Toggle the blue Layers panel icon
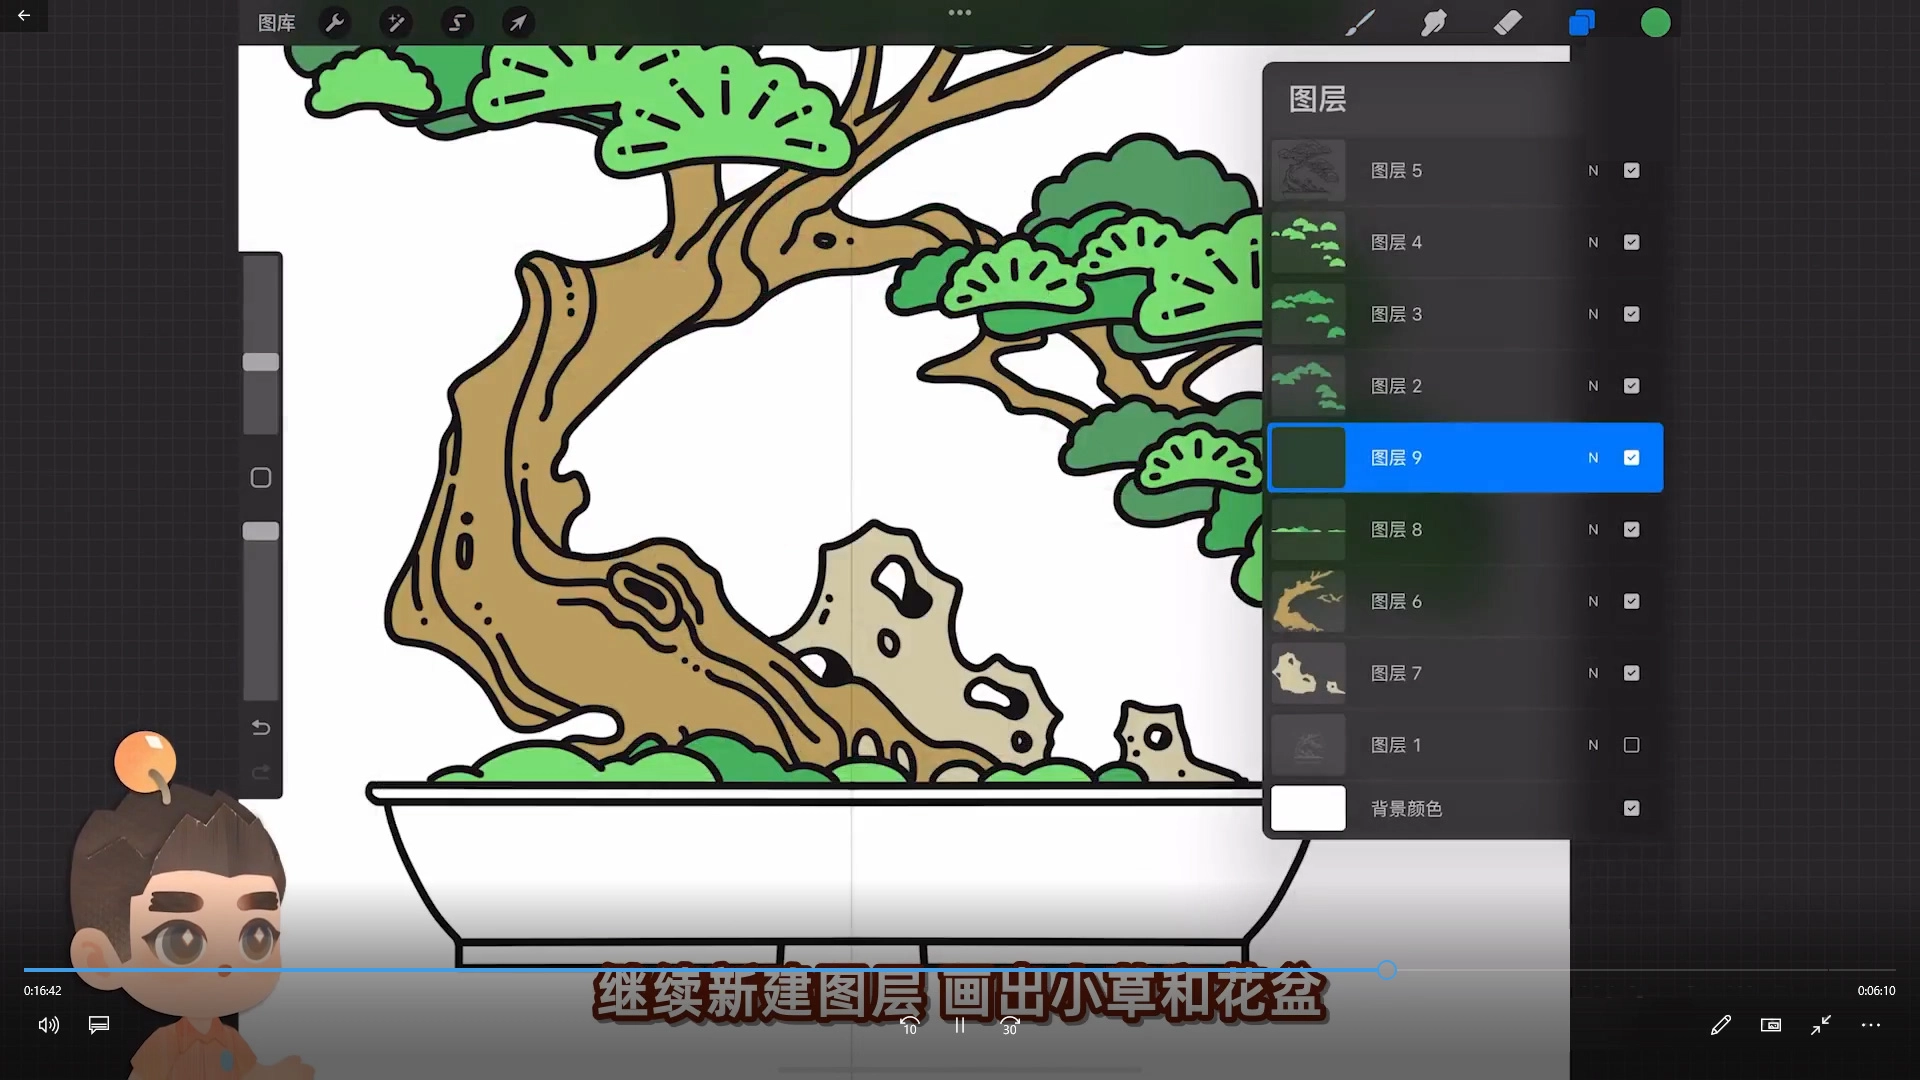The width and height of the screenshot is (1920, 1080). (1581, 22)
